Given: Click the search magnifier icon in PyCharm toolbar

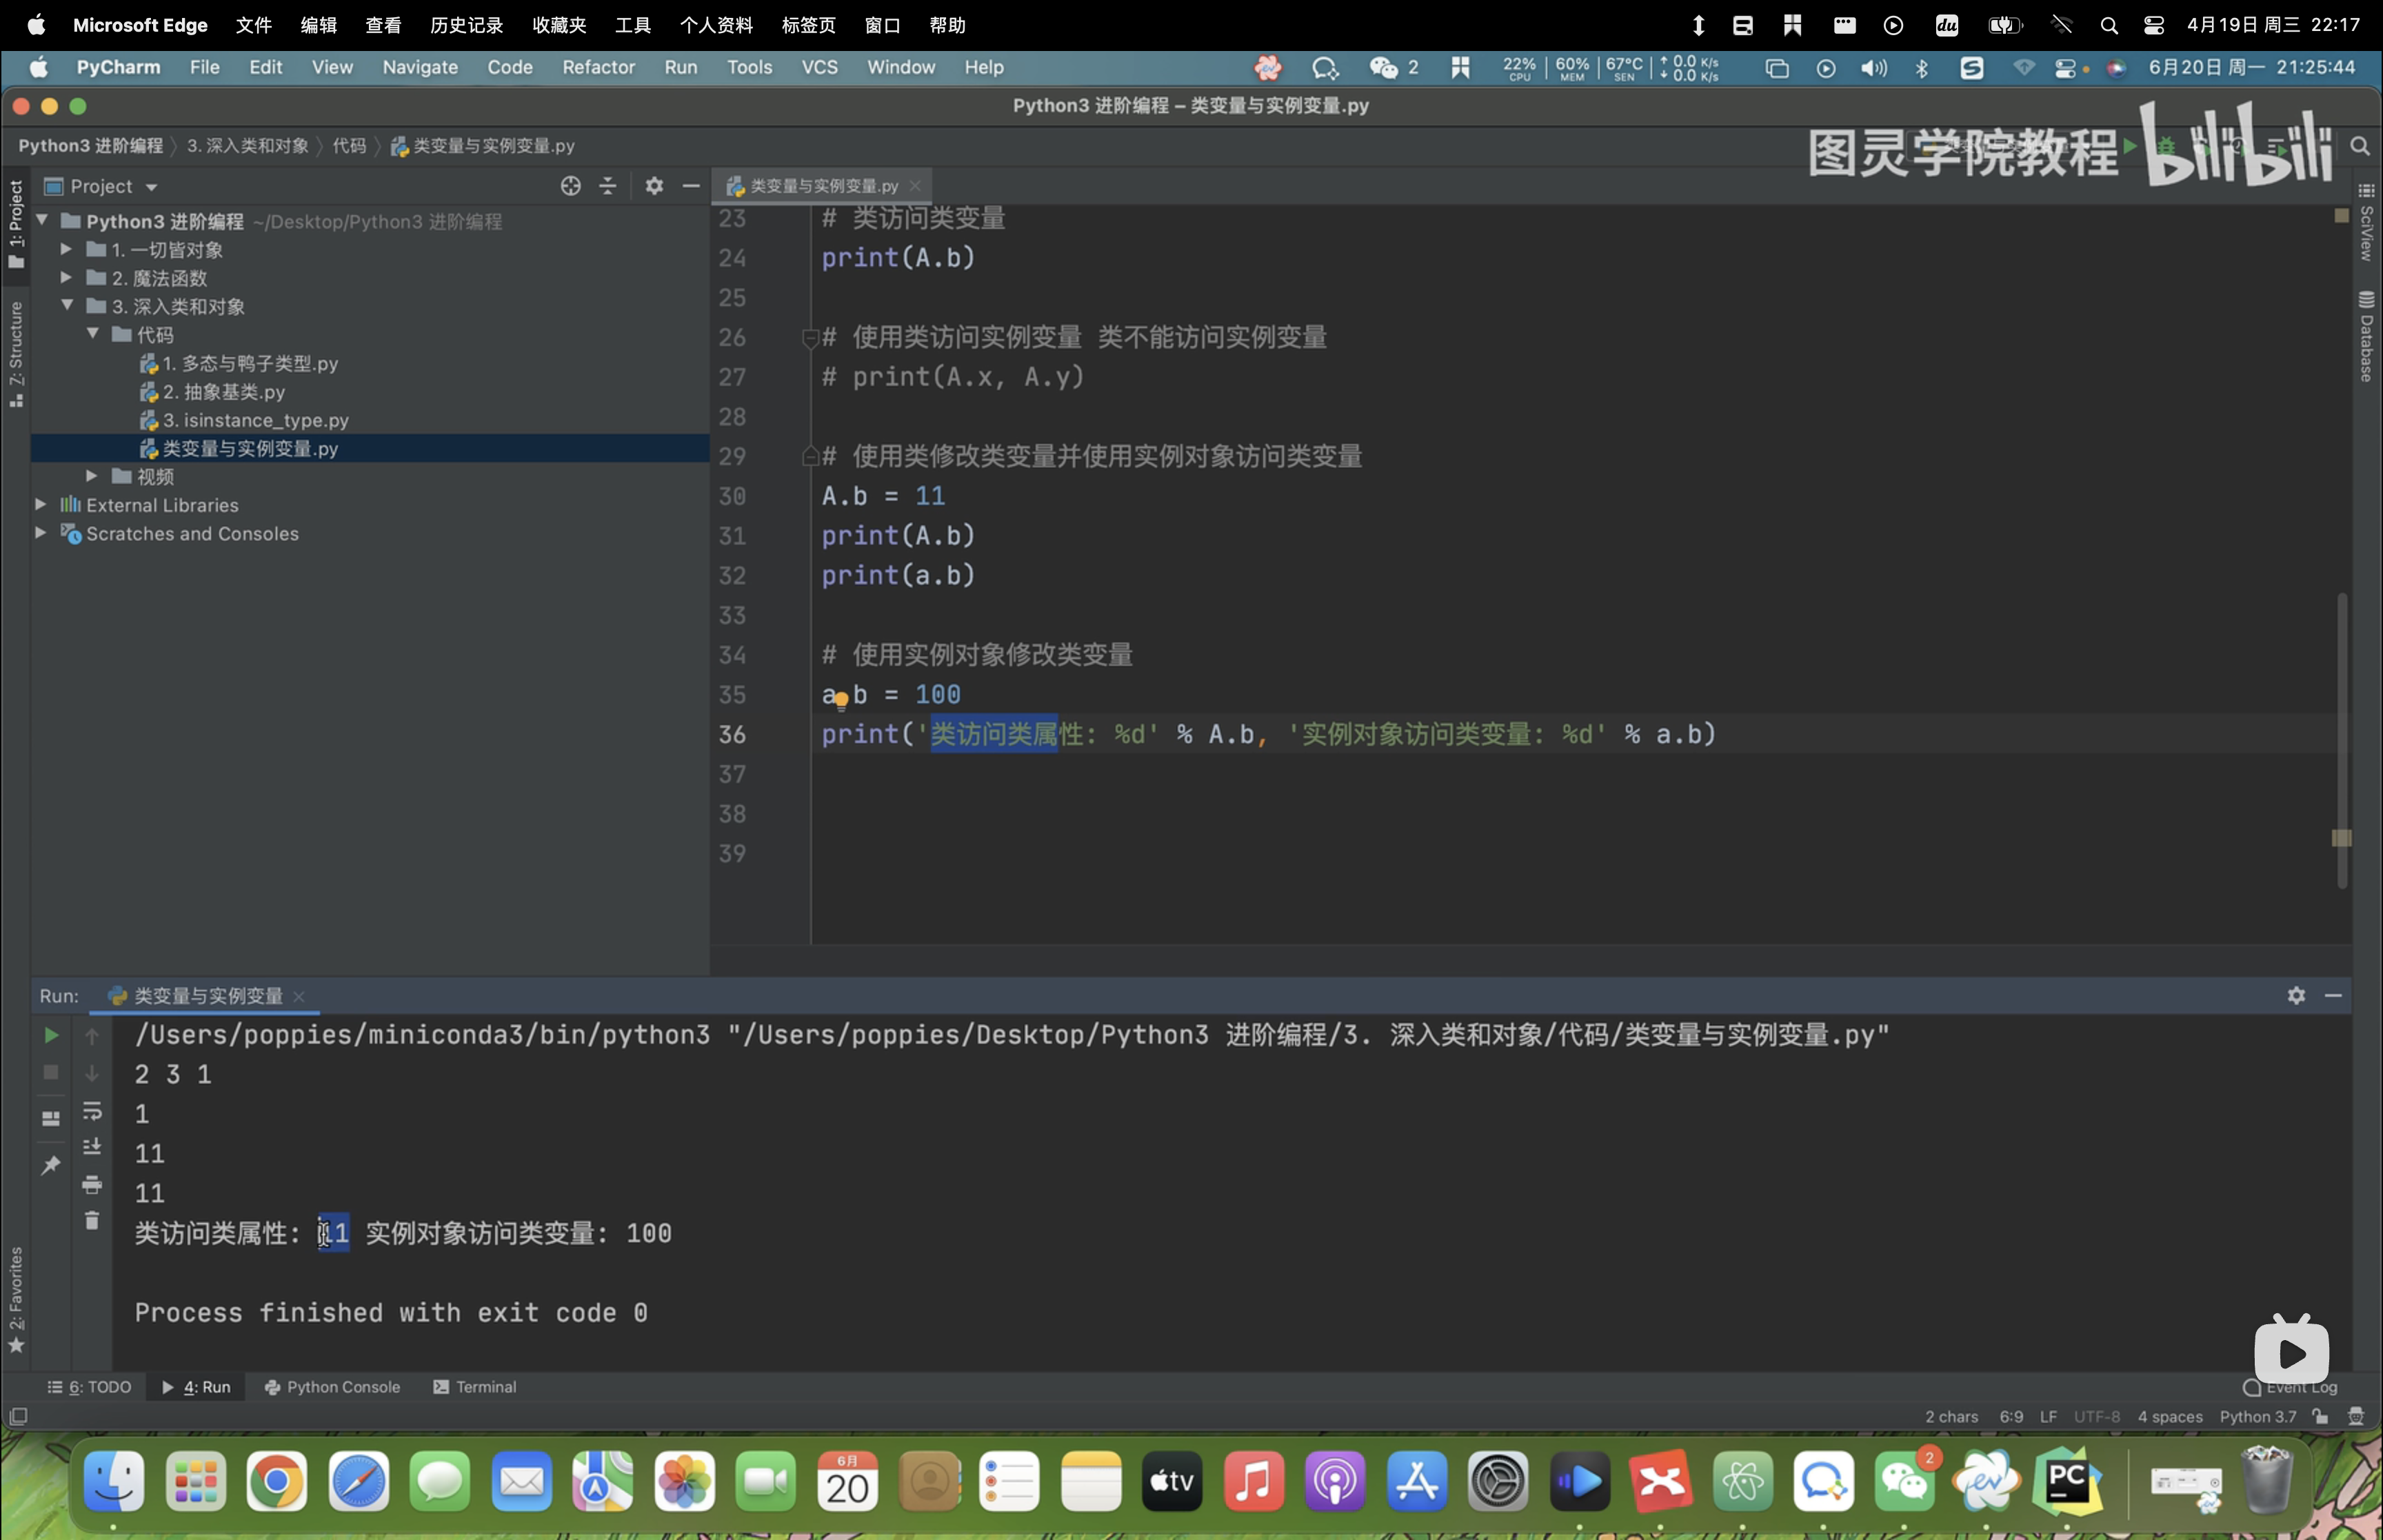Looking at the screenshot, I should pyautogui.click(x=2360, y=146).
